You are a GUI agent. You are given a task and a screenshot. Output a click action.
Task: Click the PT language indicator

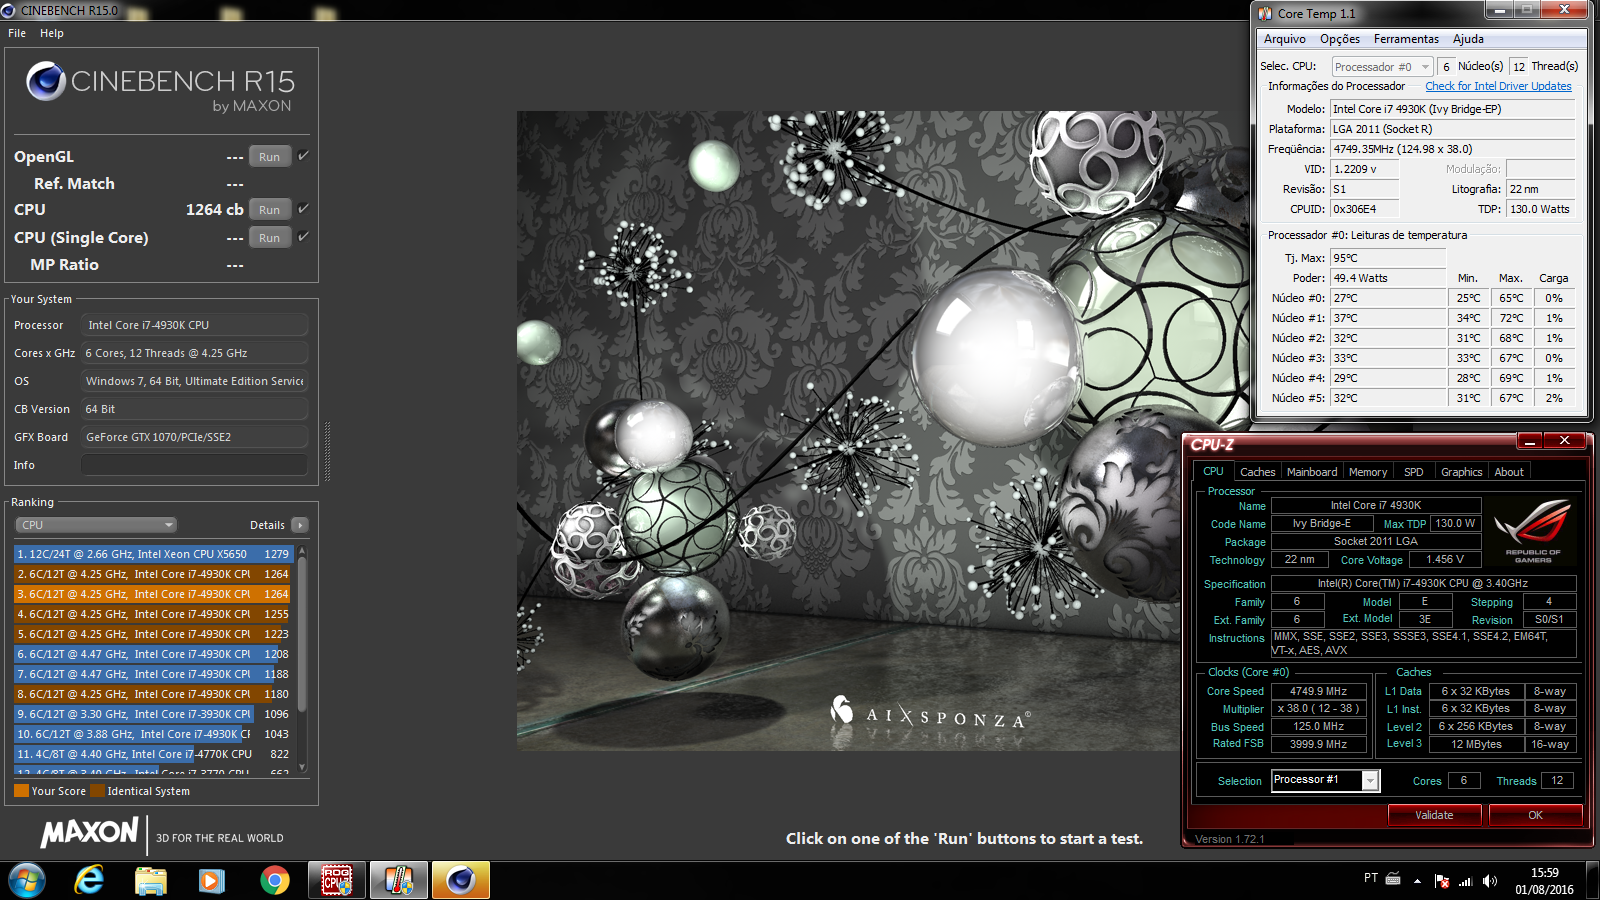tap(1371, 878)
